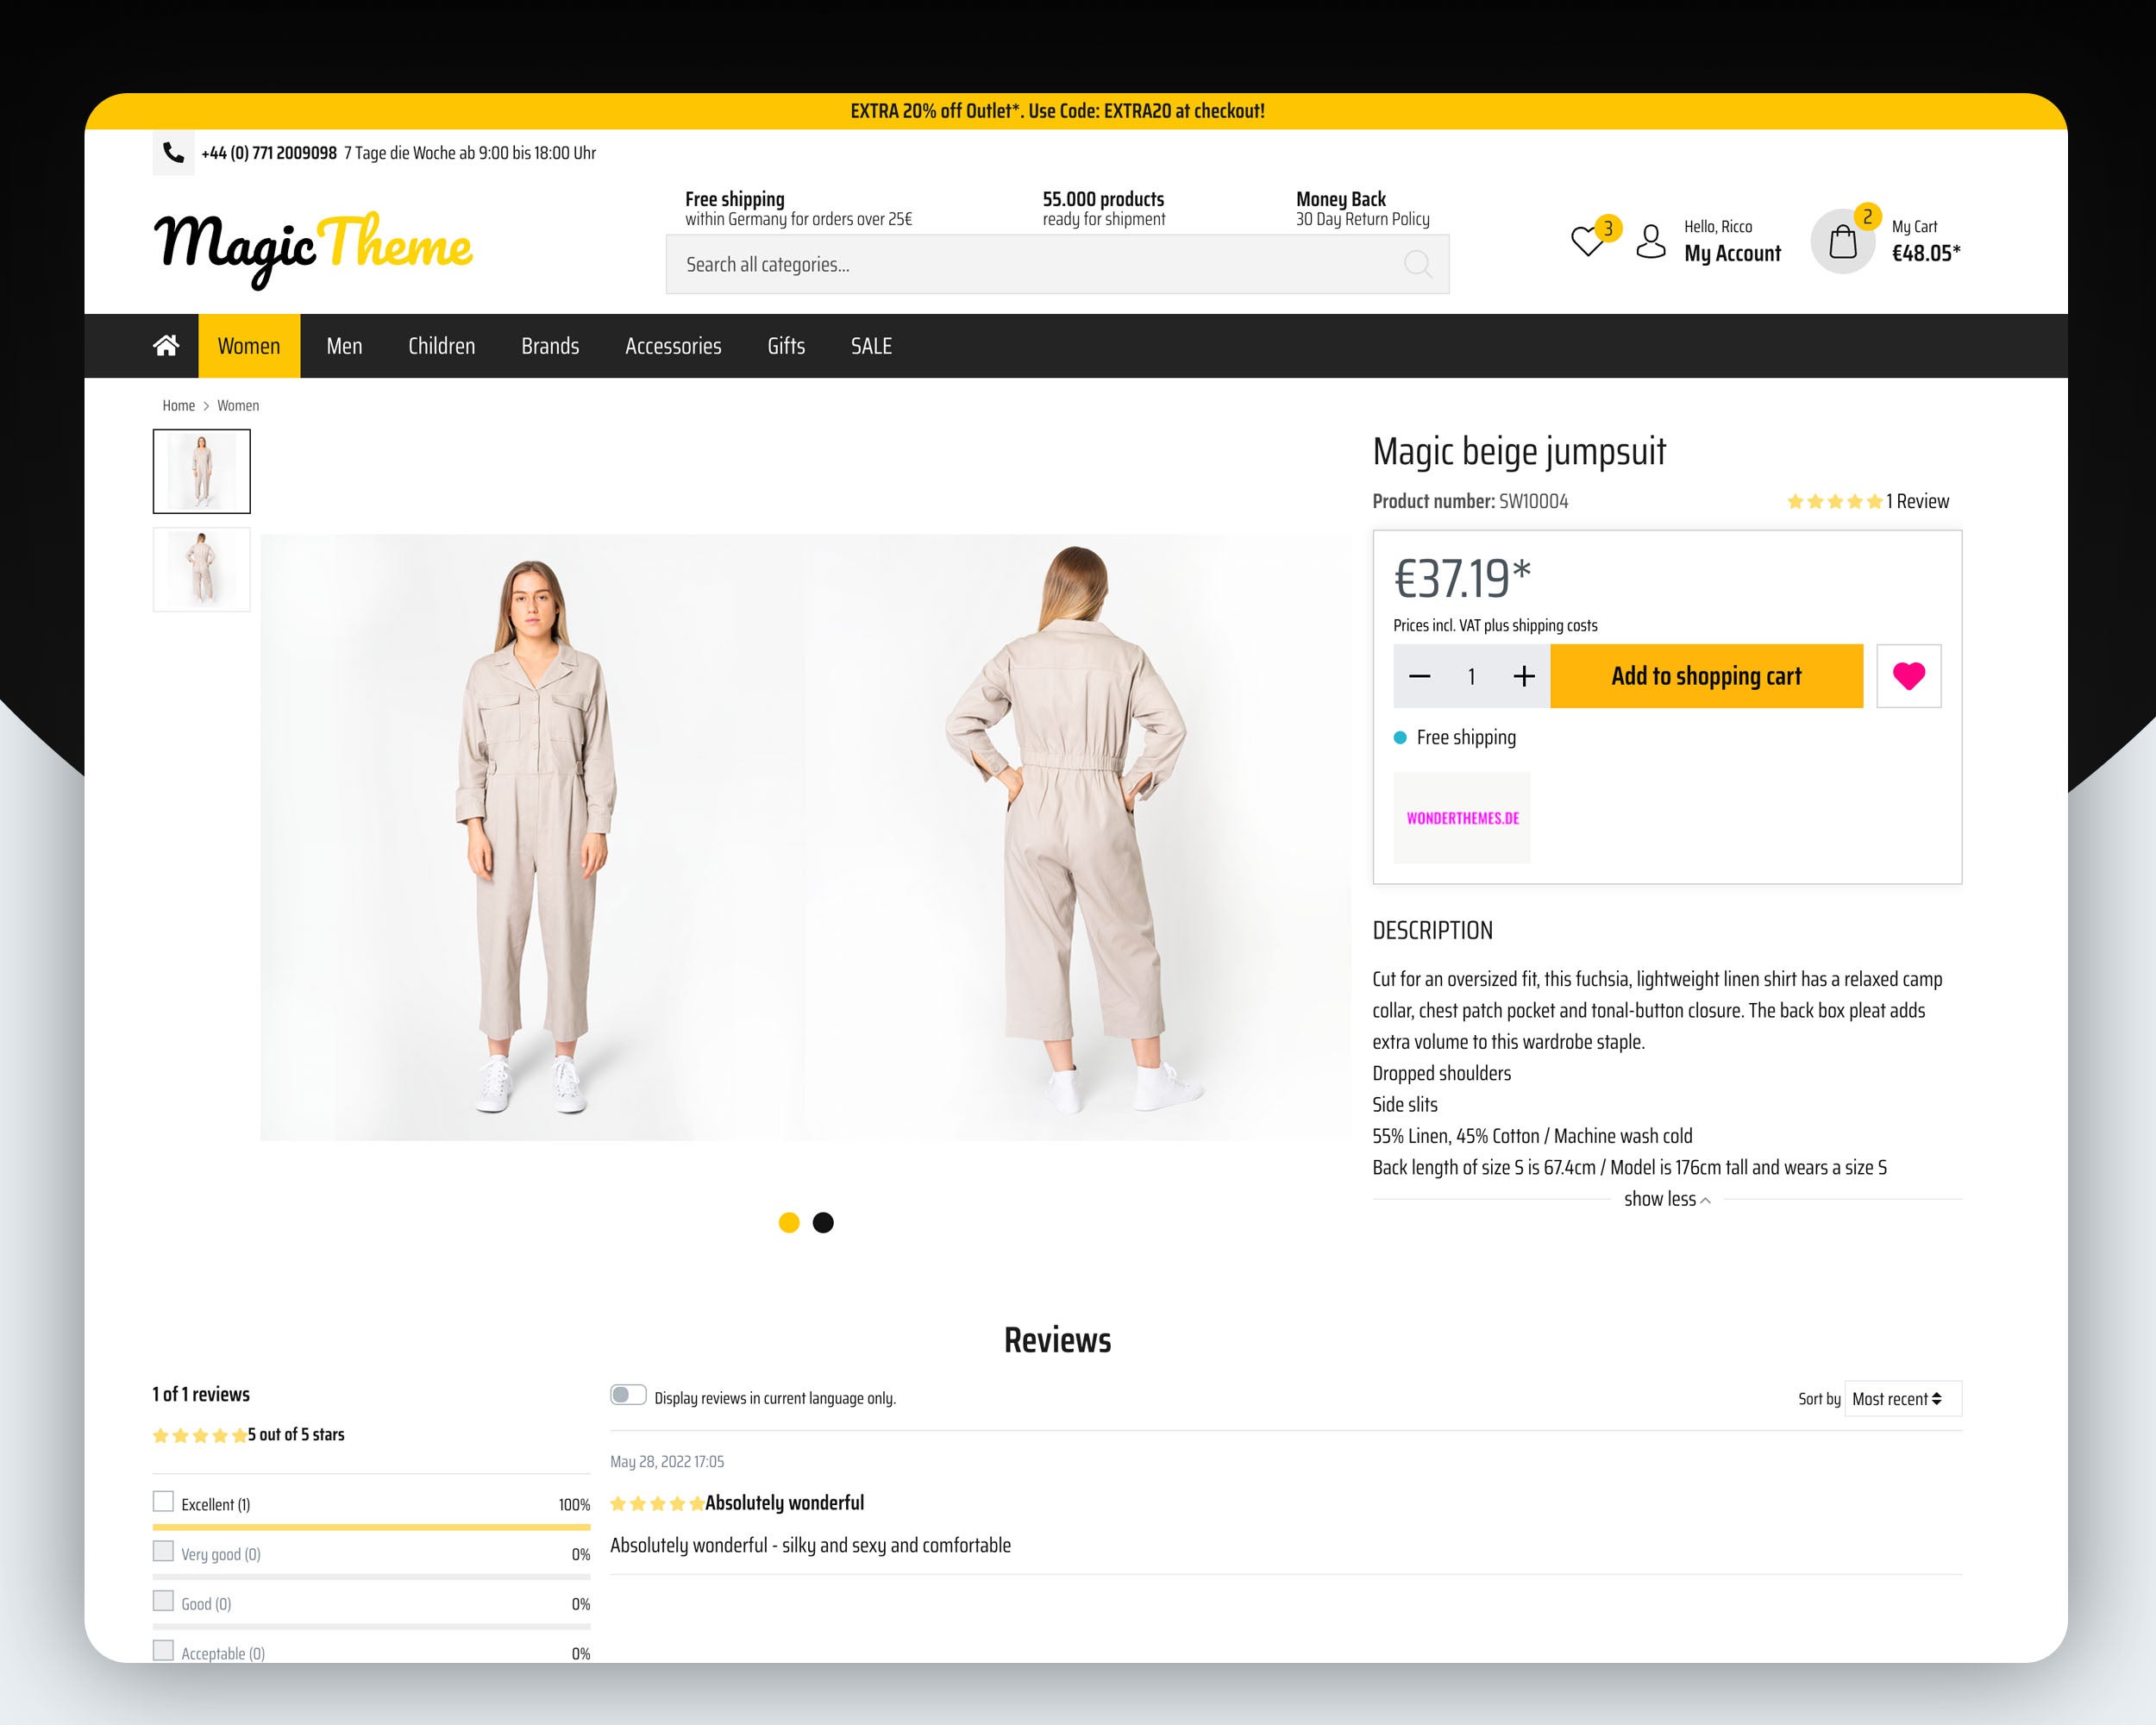The image size is (2156, 1725).
Task: Click the My Cart €48.05* total
Action: pos(1926,241)
